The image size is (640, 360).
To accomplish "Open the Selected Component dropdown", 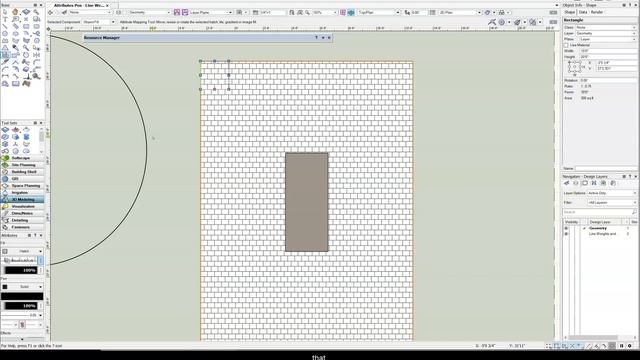I will (x=99, y=22).
